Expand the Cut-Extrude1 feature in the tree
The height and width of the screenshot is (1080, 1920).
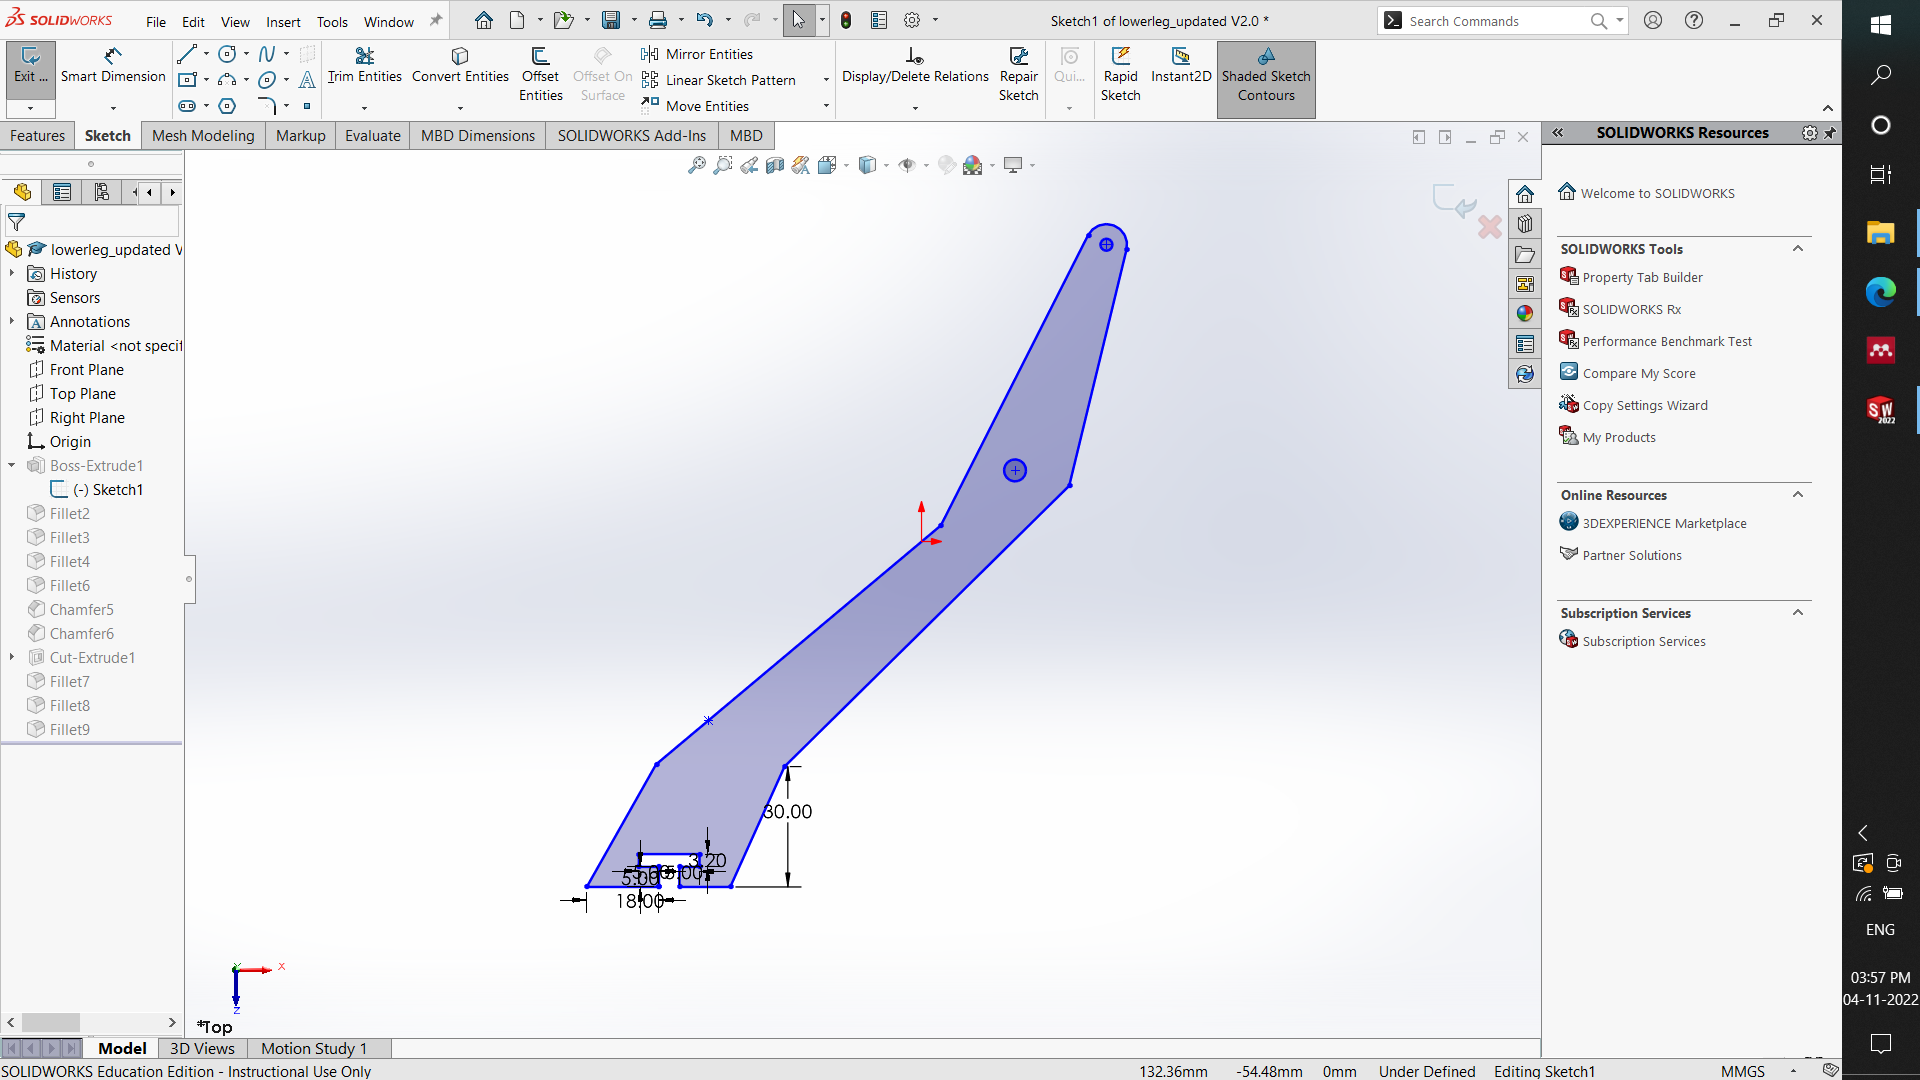(x=12, y=657)
